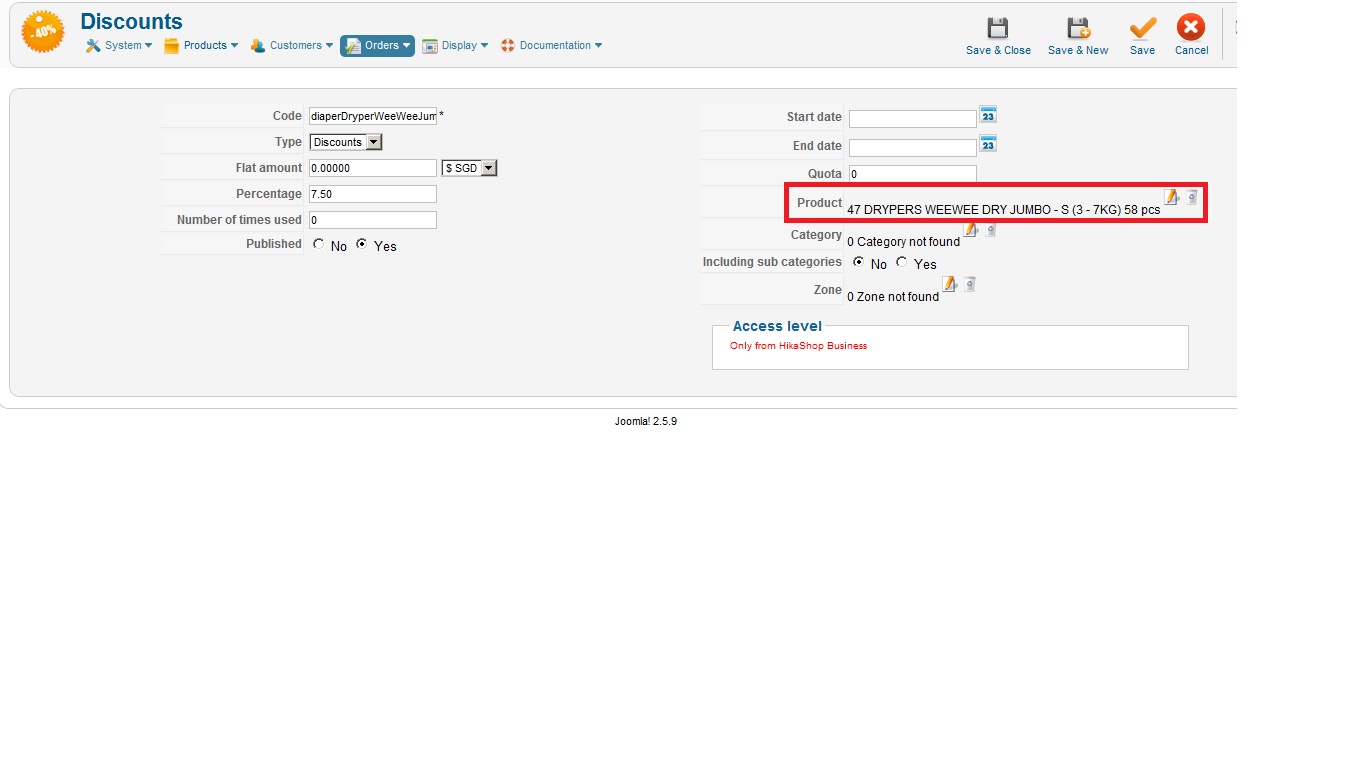Click the trash icon to remove Product
1366x767 pixels.
(x=1192, y=198)
